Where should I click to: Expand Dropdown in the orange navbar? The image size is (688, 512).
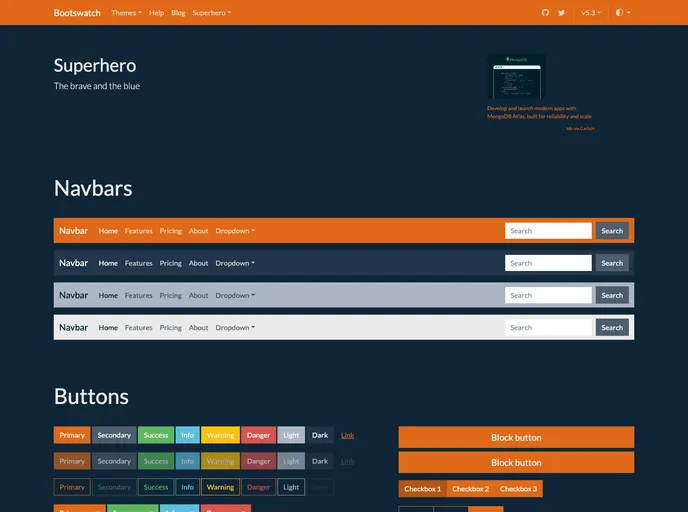point(235,231)
